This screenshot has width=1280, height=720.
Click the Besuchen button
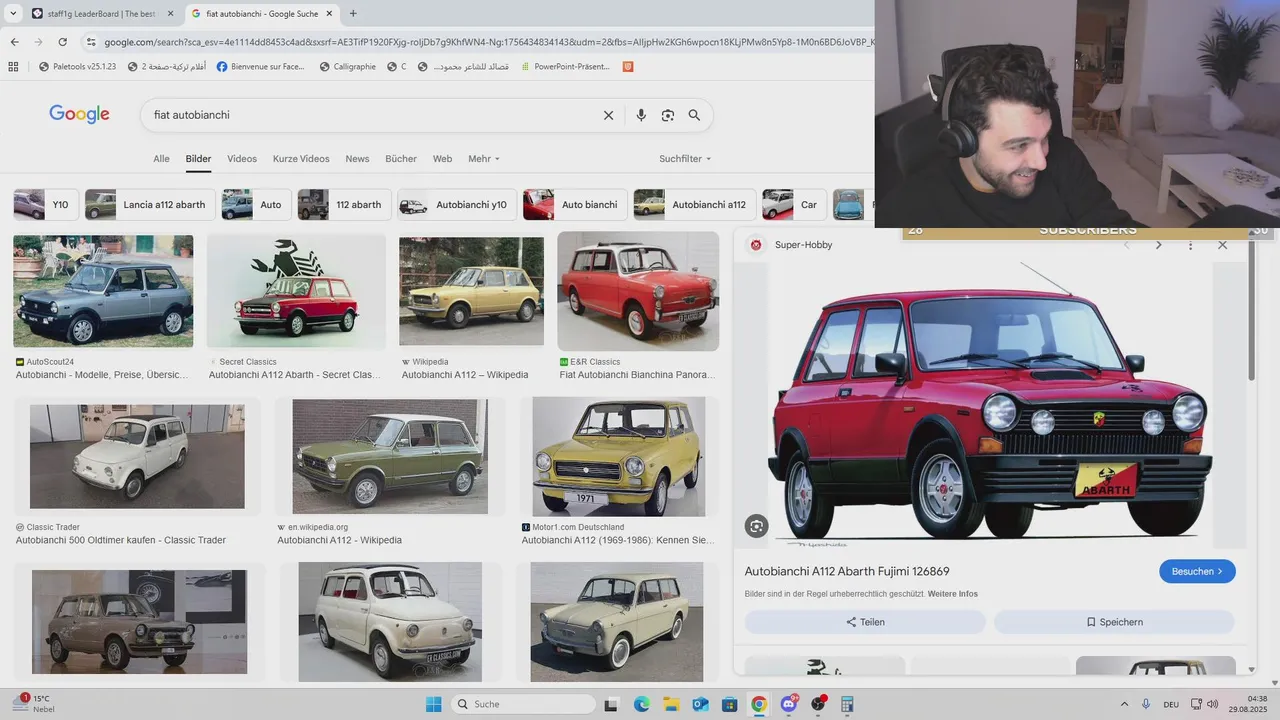click(1197, 571)
